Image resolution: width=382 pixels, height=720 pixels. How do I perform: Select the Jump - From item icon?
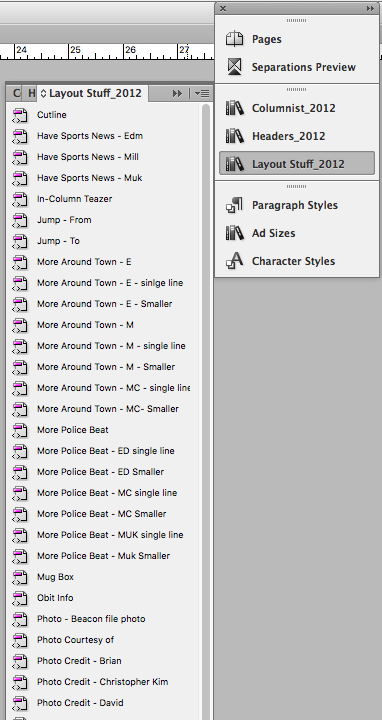coord(20,220)
